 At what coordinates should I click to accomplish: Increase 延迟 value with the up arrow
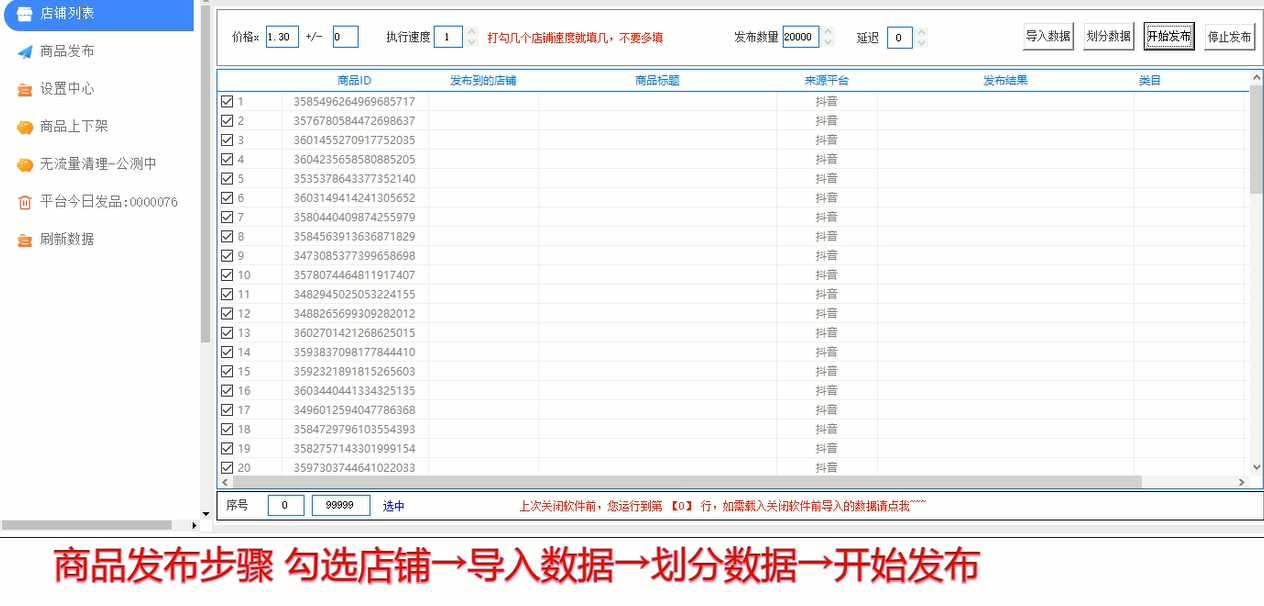point(921,32)
